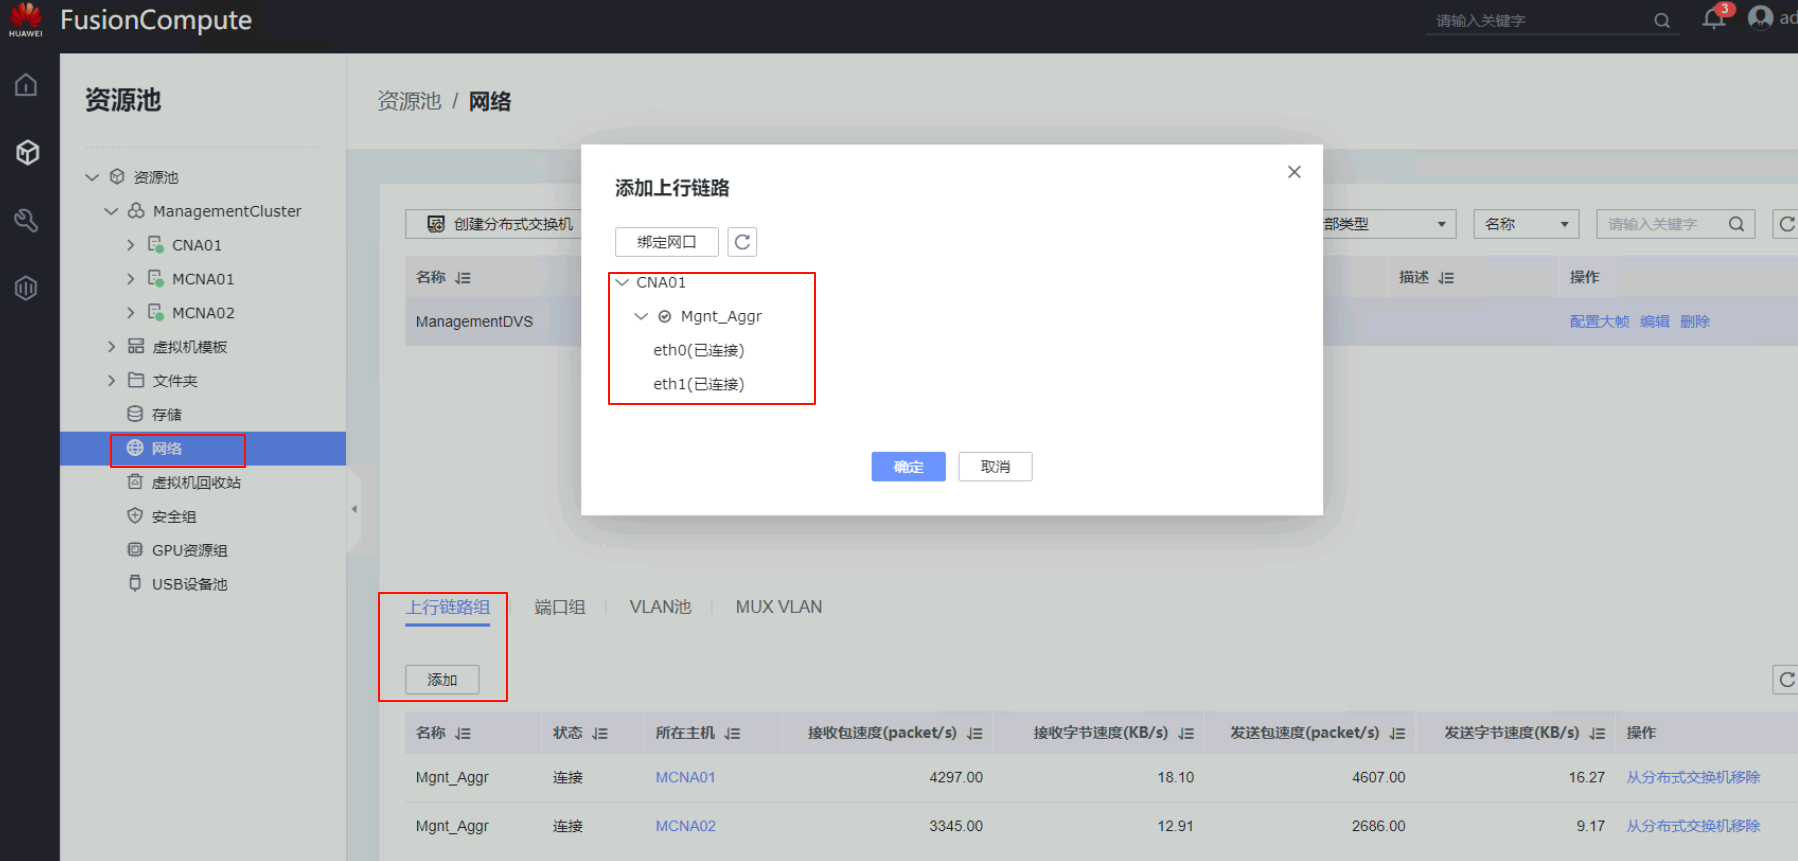The height and width of the screenshot is (861, 1798).
Task: Open the notification bell icon
Action: click(x=1714, y=19)
